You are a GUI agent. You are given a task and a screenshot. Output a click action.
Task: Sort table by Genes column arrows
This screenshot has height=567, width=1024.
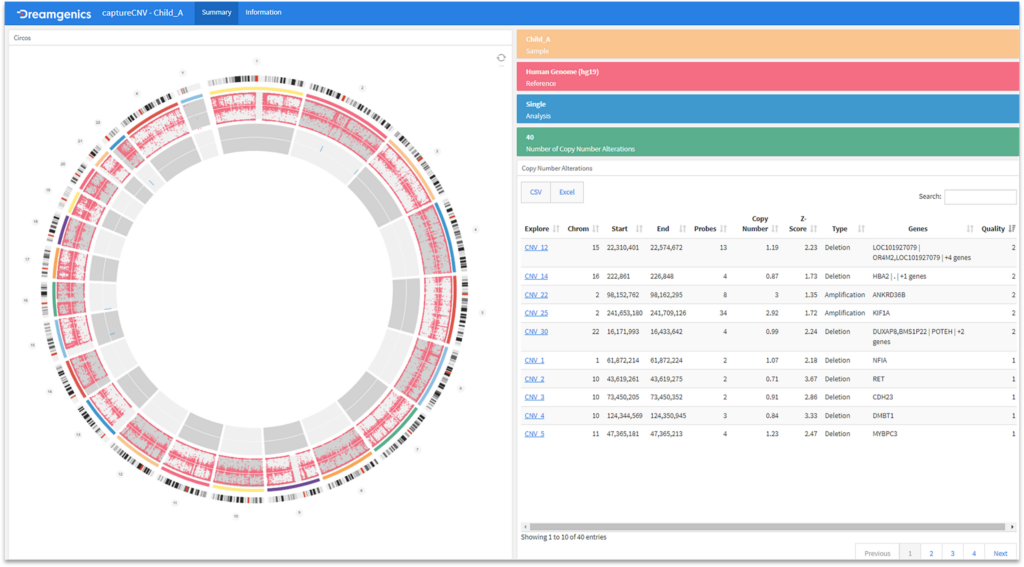click(x=970, y=229)
